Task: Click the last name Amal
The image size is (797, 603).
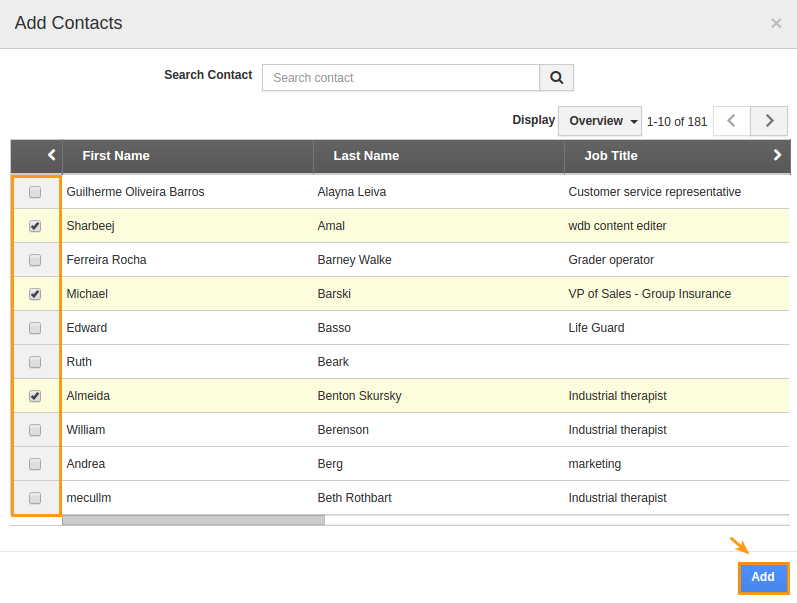Action: coord(331,226)
